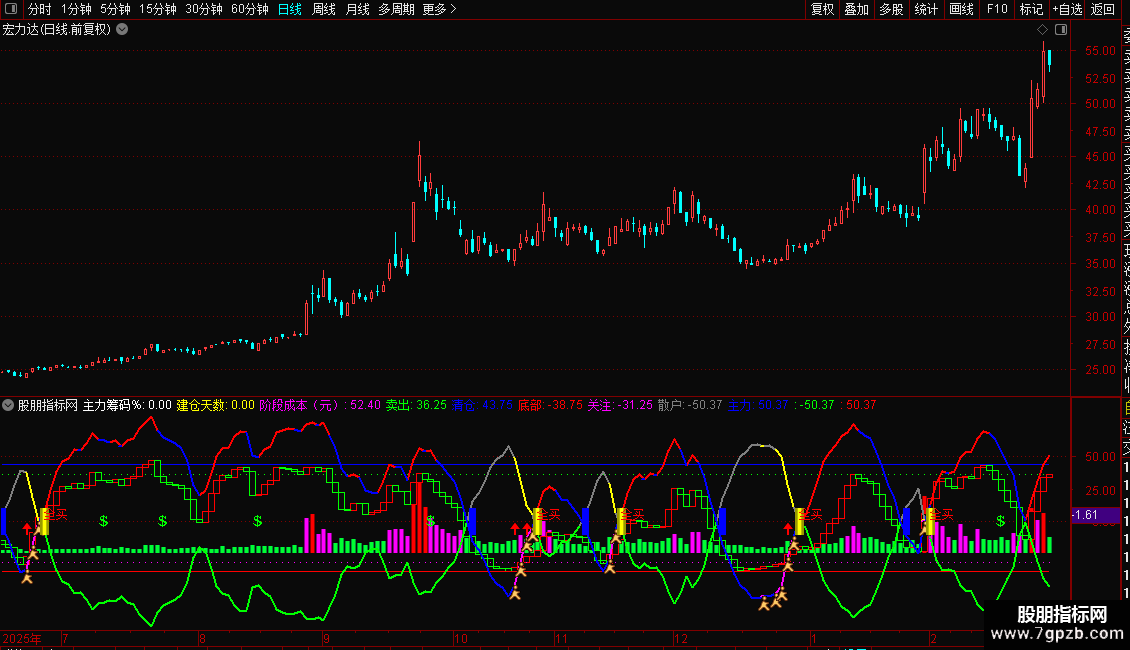1130x650 pixels.
Task: Click the 散户: -50.37 label
Action: [690, 405]
